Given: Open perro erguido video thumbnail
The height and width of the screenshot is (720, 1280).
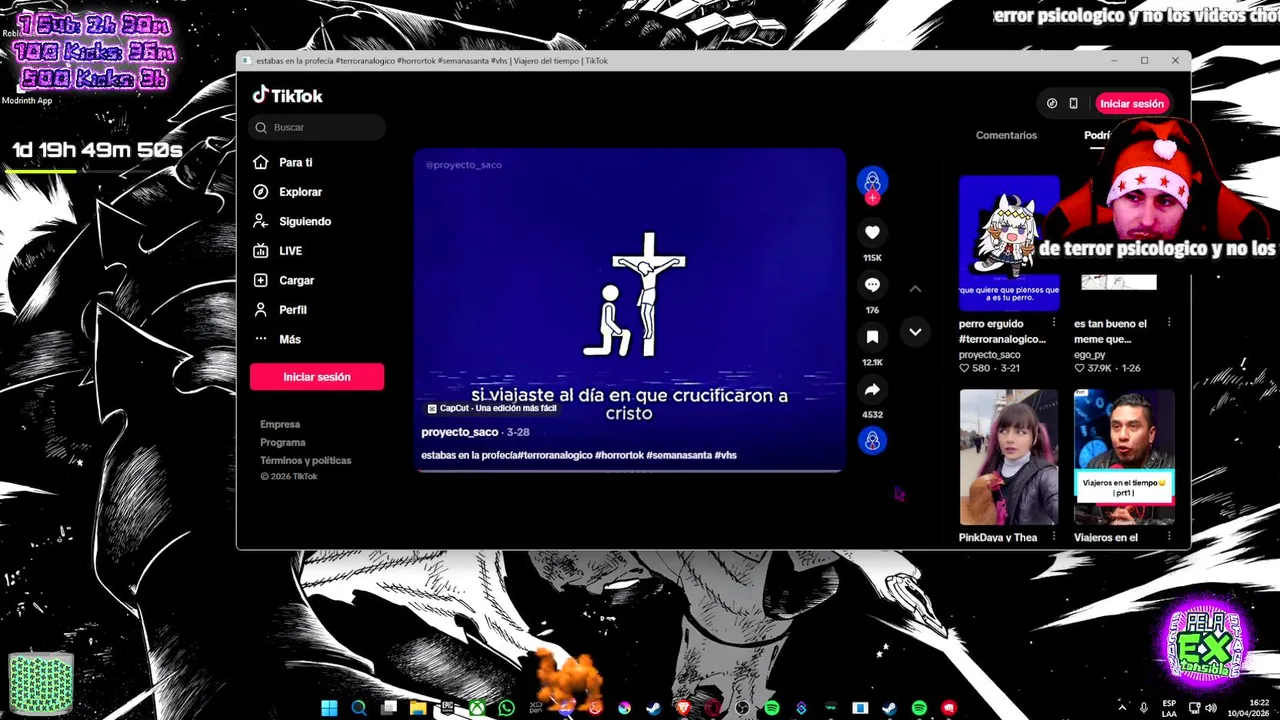Looking at the screenshot, I should tap(1009, 243).
